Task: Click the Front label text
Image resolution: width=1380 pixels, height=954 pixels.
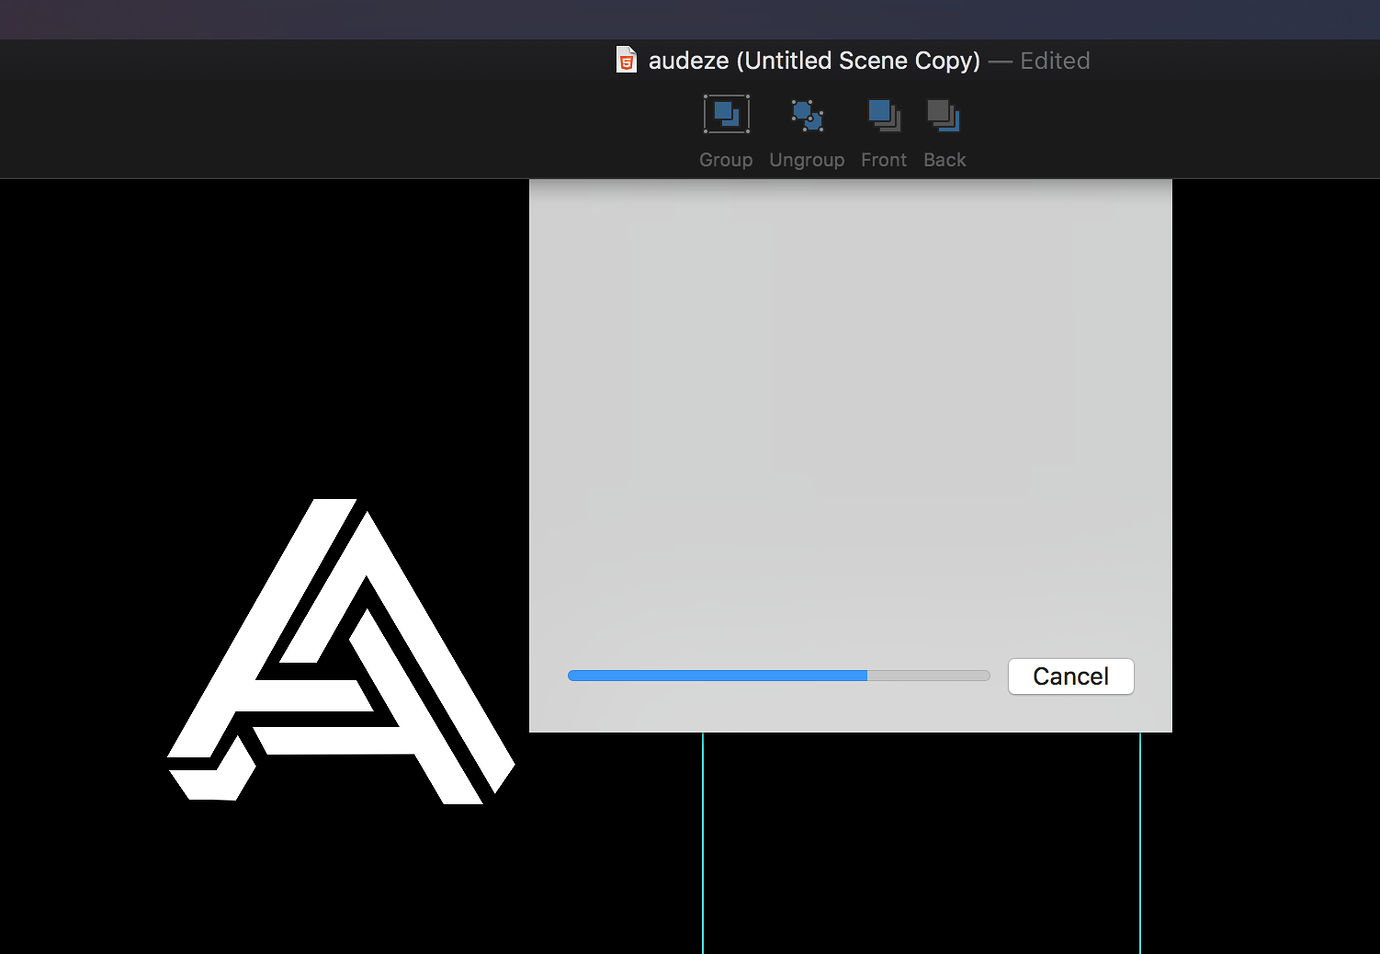Action: [884, 160]
